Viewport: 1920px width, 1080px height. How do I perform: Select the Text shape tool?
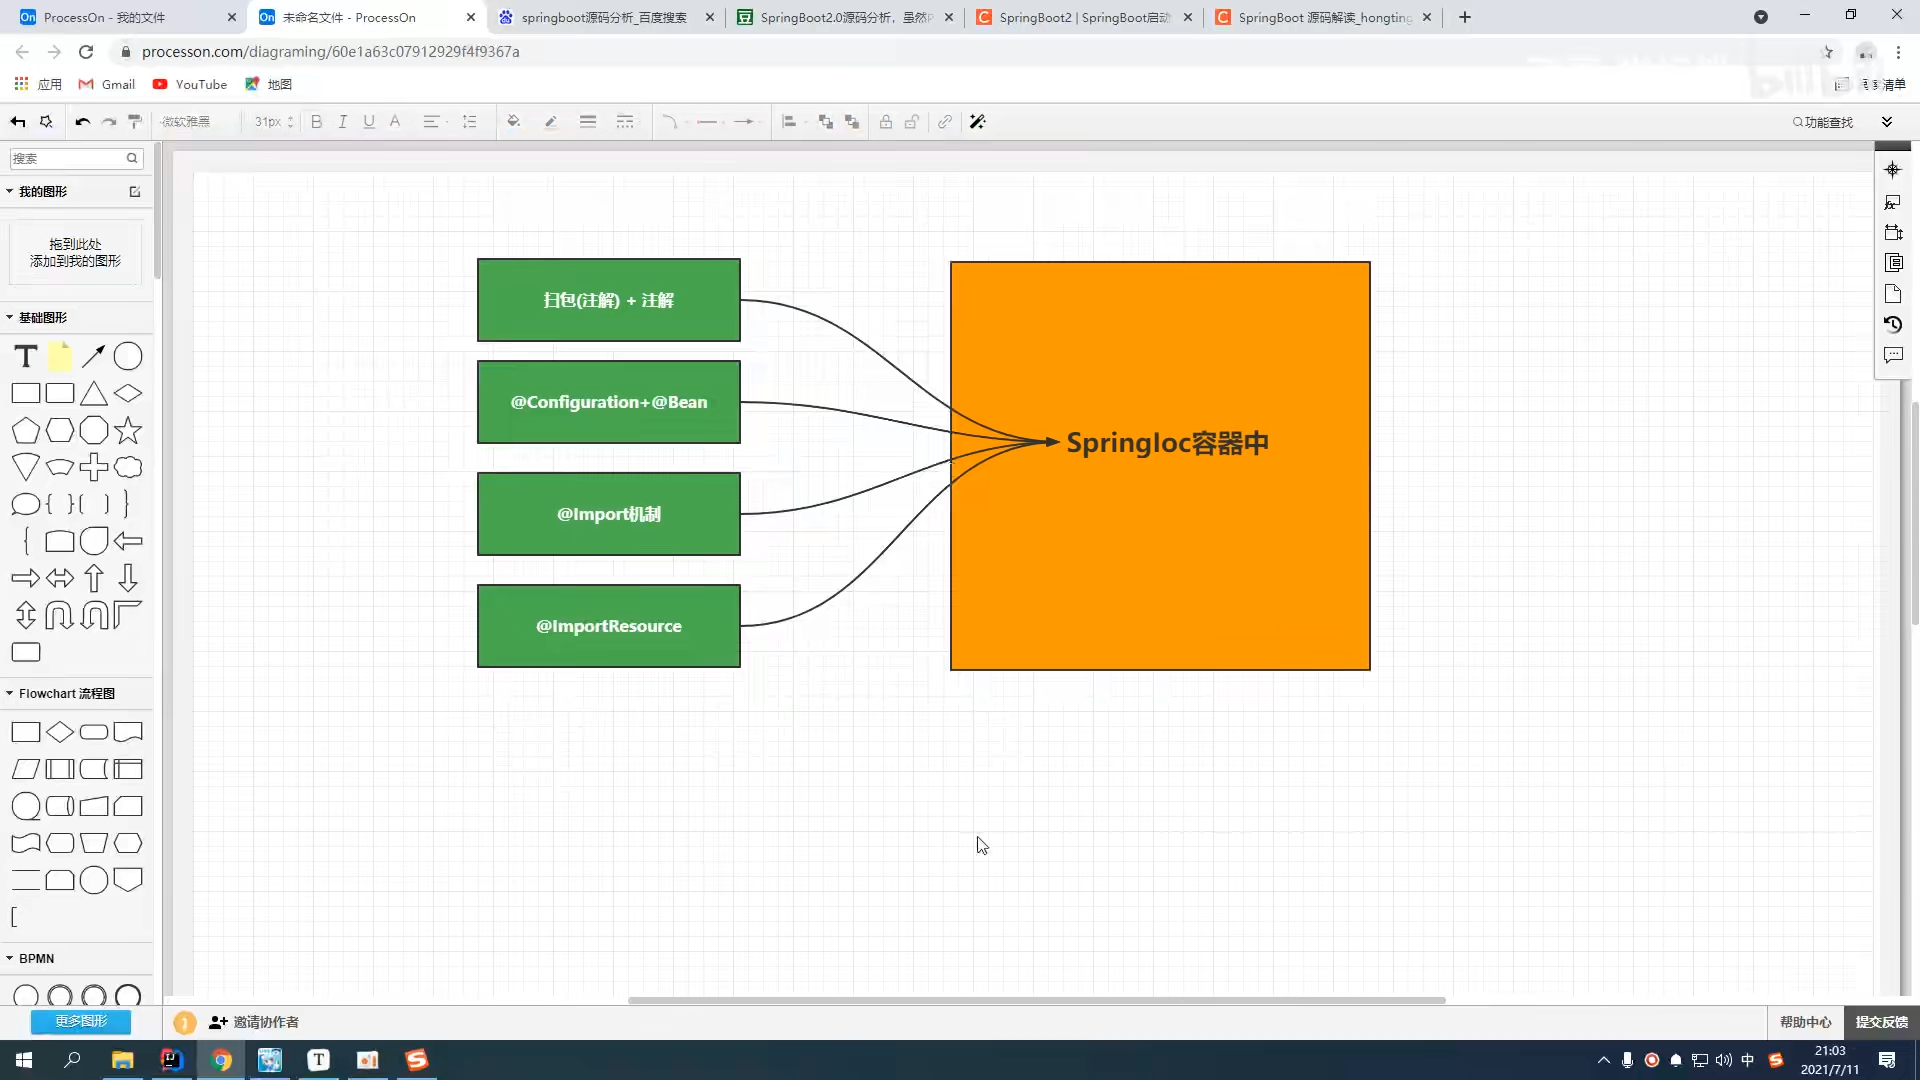pyautogui.click(x=26, y=356)
